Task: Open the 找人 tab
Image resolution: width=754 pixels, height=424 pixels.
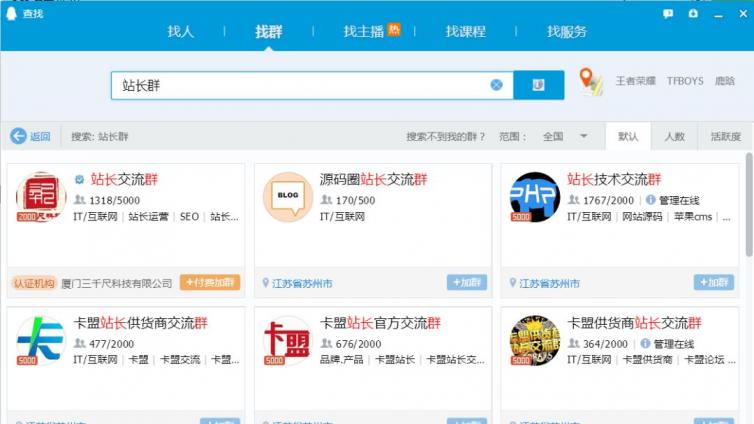Action: [180, 32]
